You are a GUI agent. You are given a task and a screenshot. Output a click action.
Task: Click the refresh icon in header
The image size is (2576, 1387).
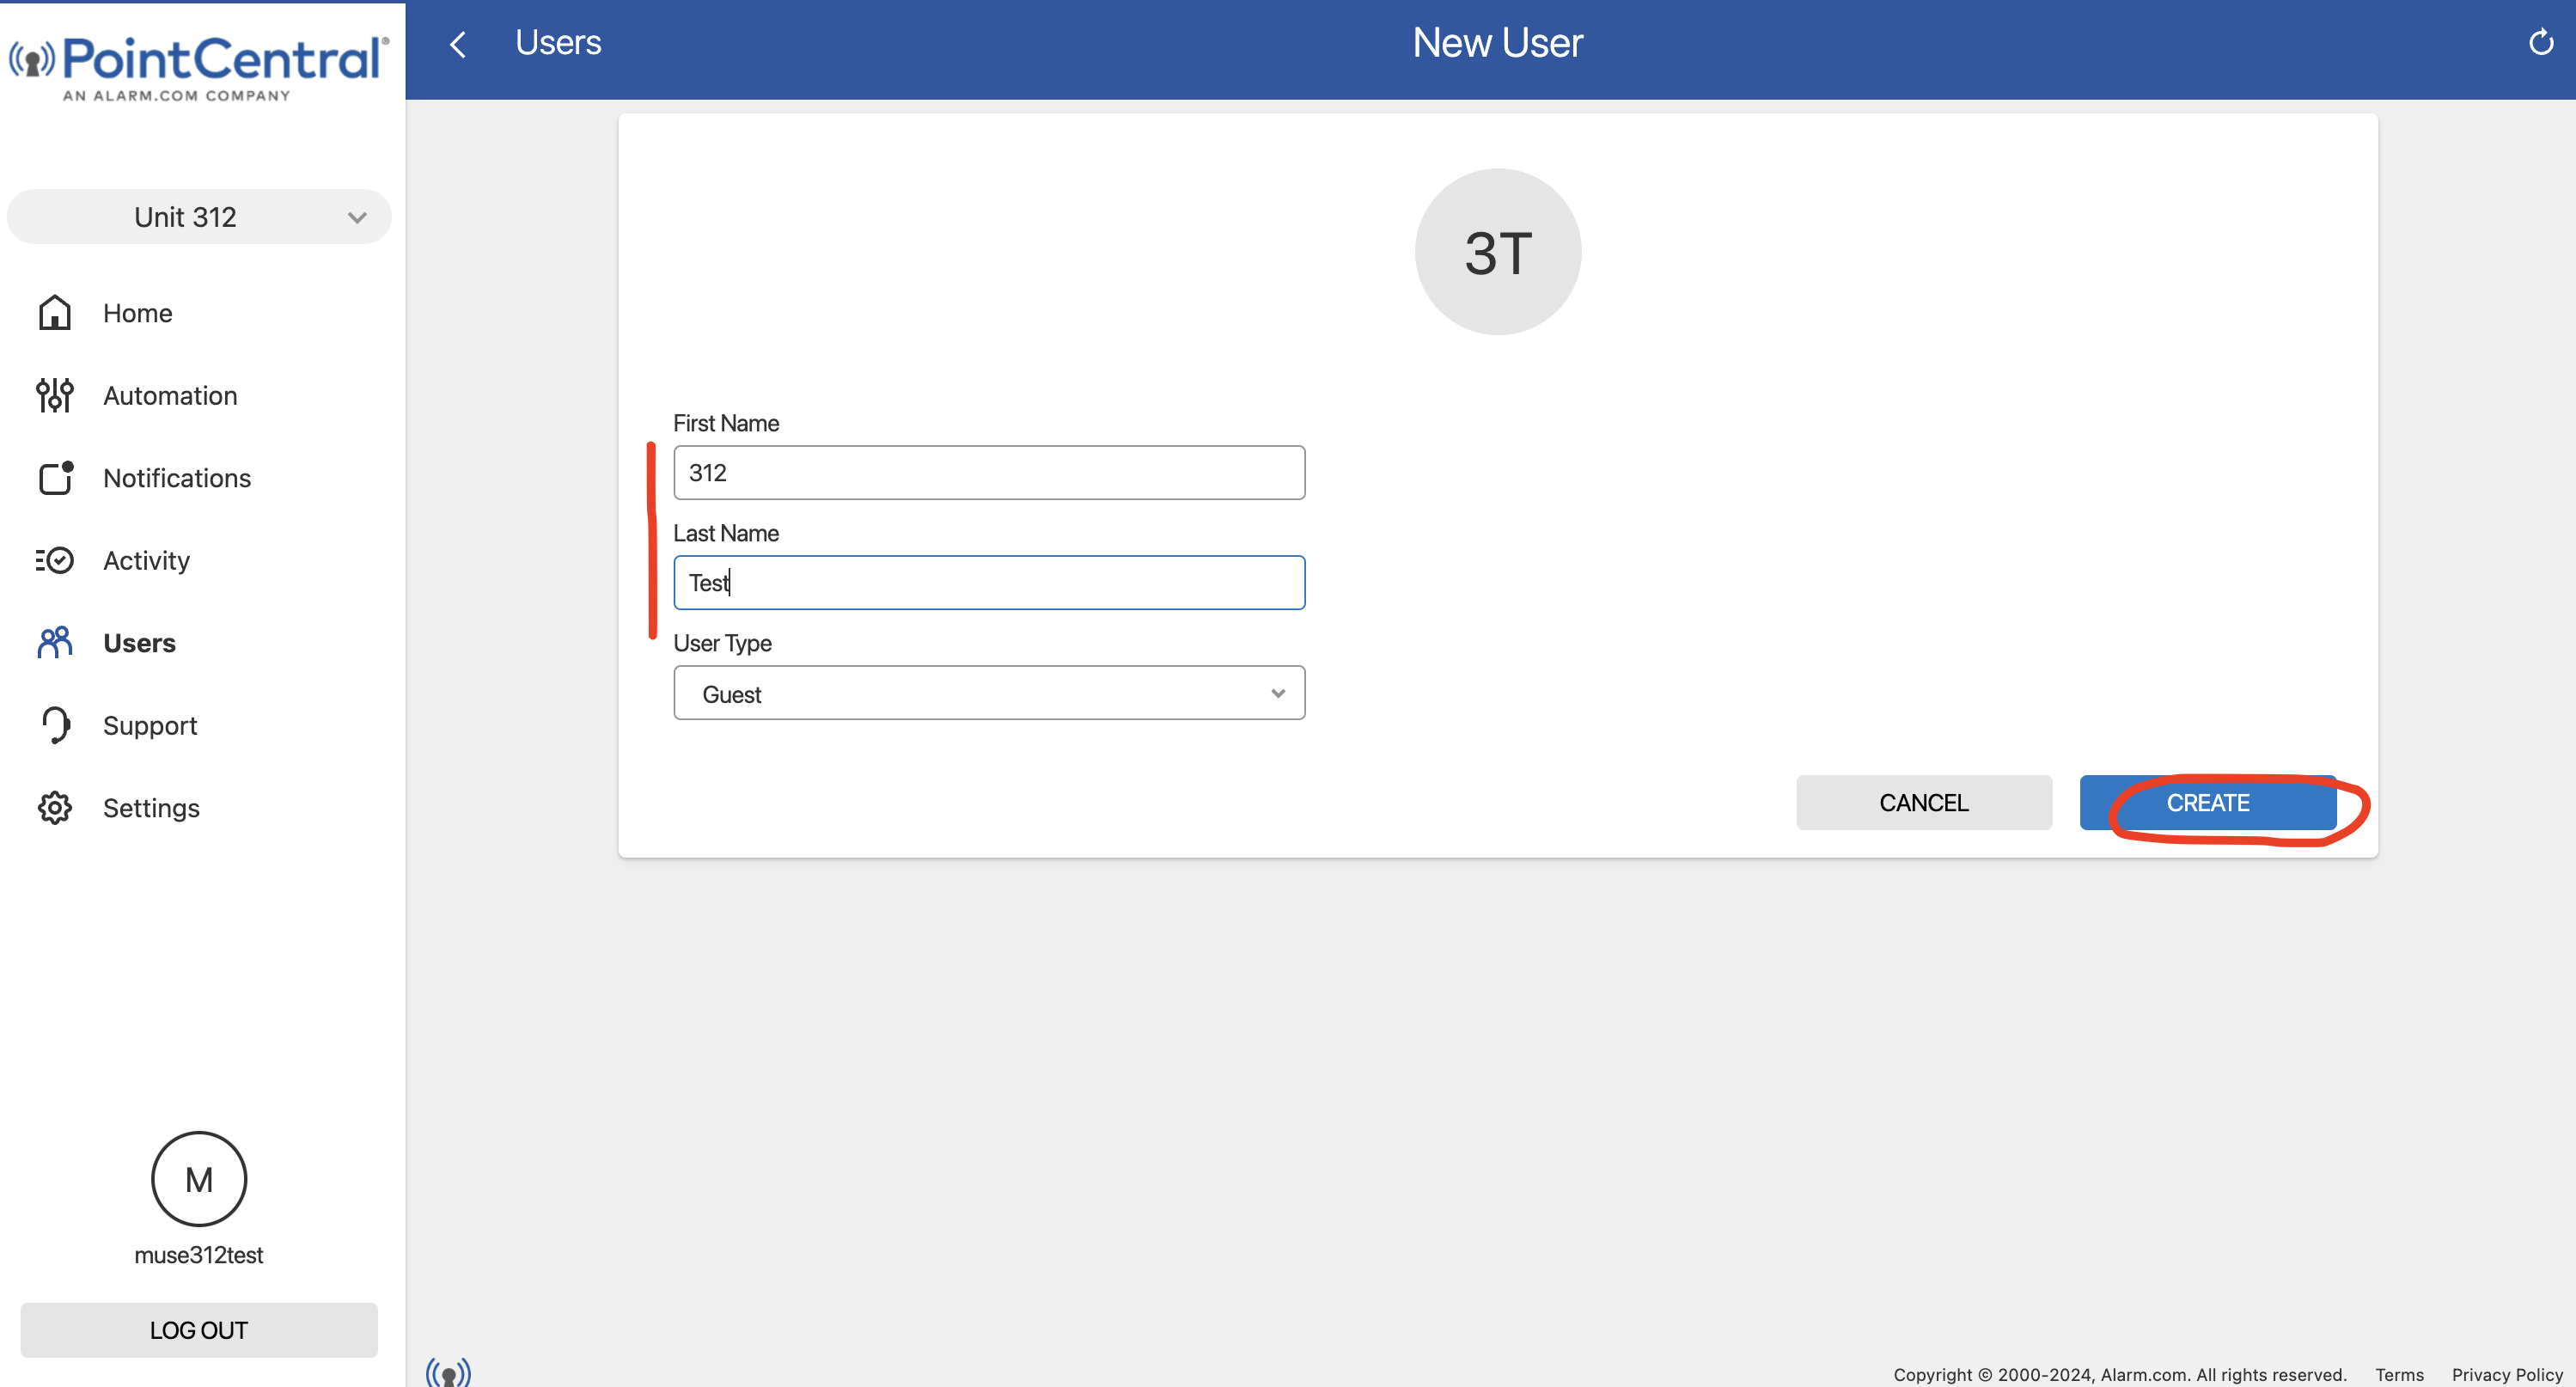(x=2540, y=43)
